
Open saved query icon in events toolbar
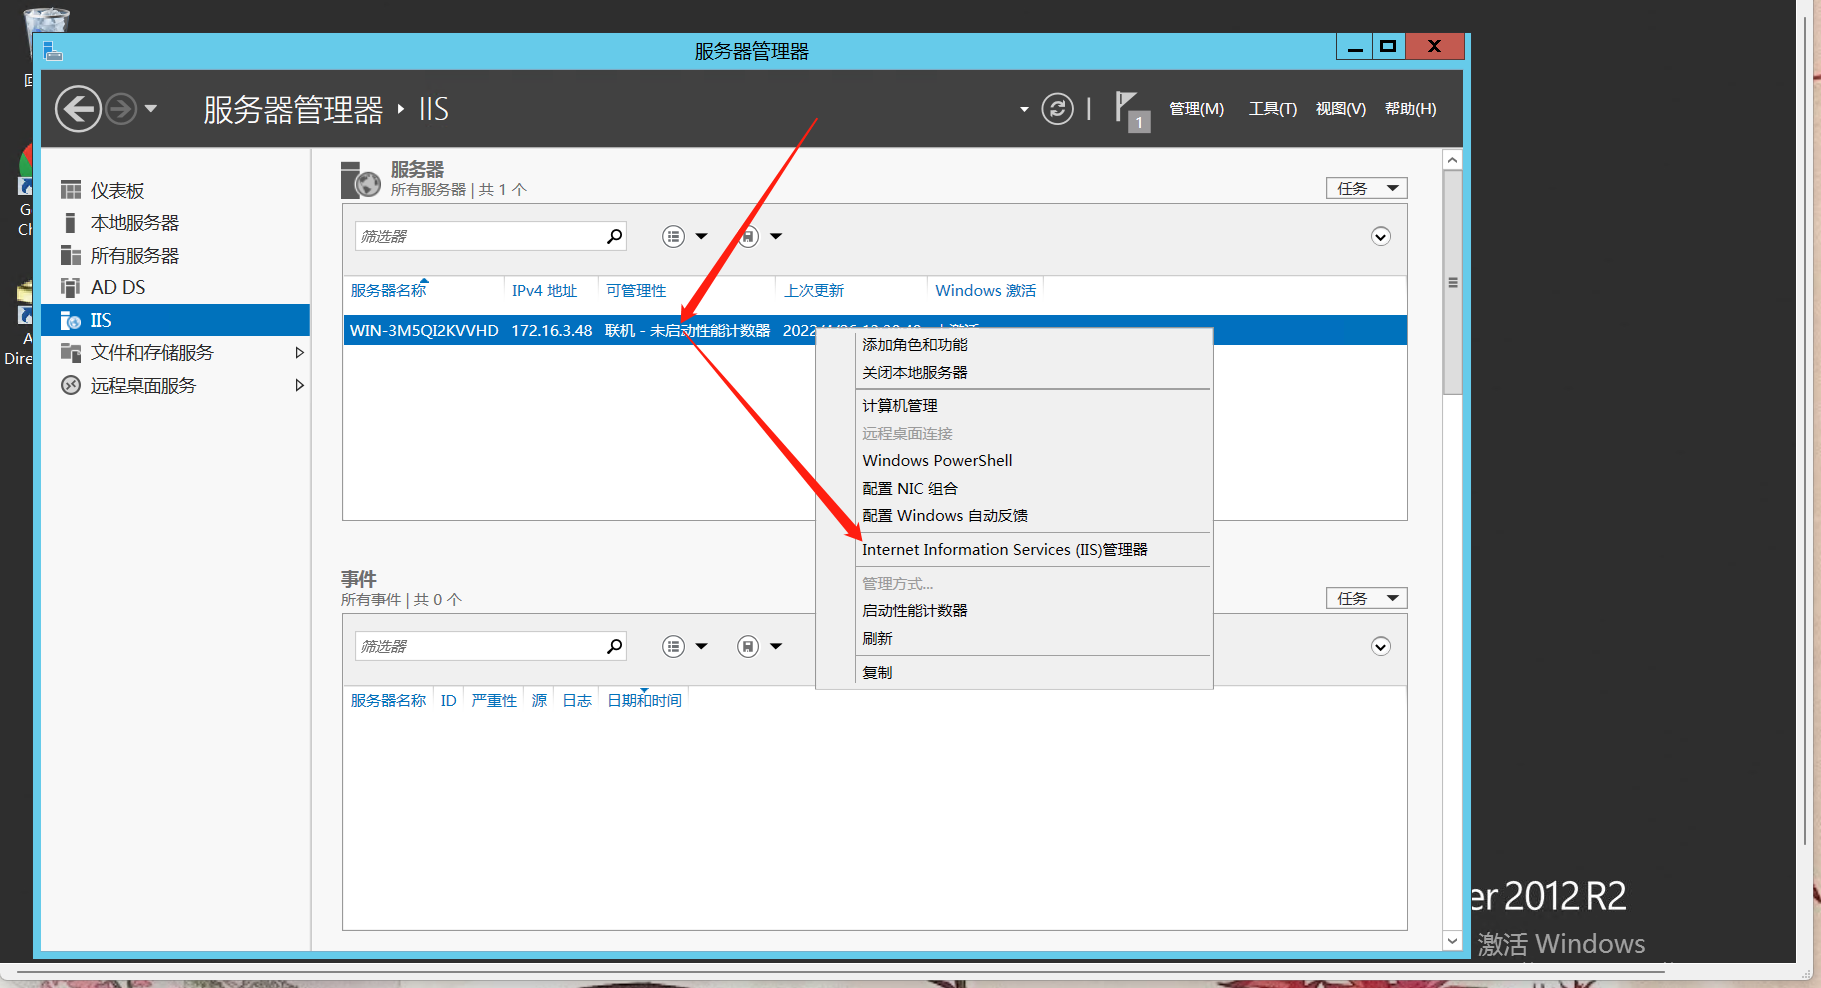748,647
